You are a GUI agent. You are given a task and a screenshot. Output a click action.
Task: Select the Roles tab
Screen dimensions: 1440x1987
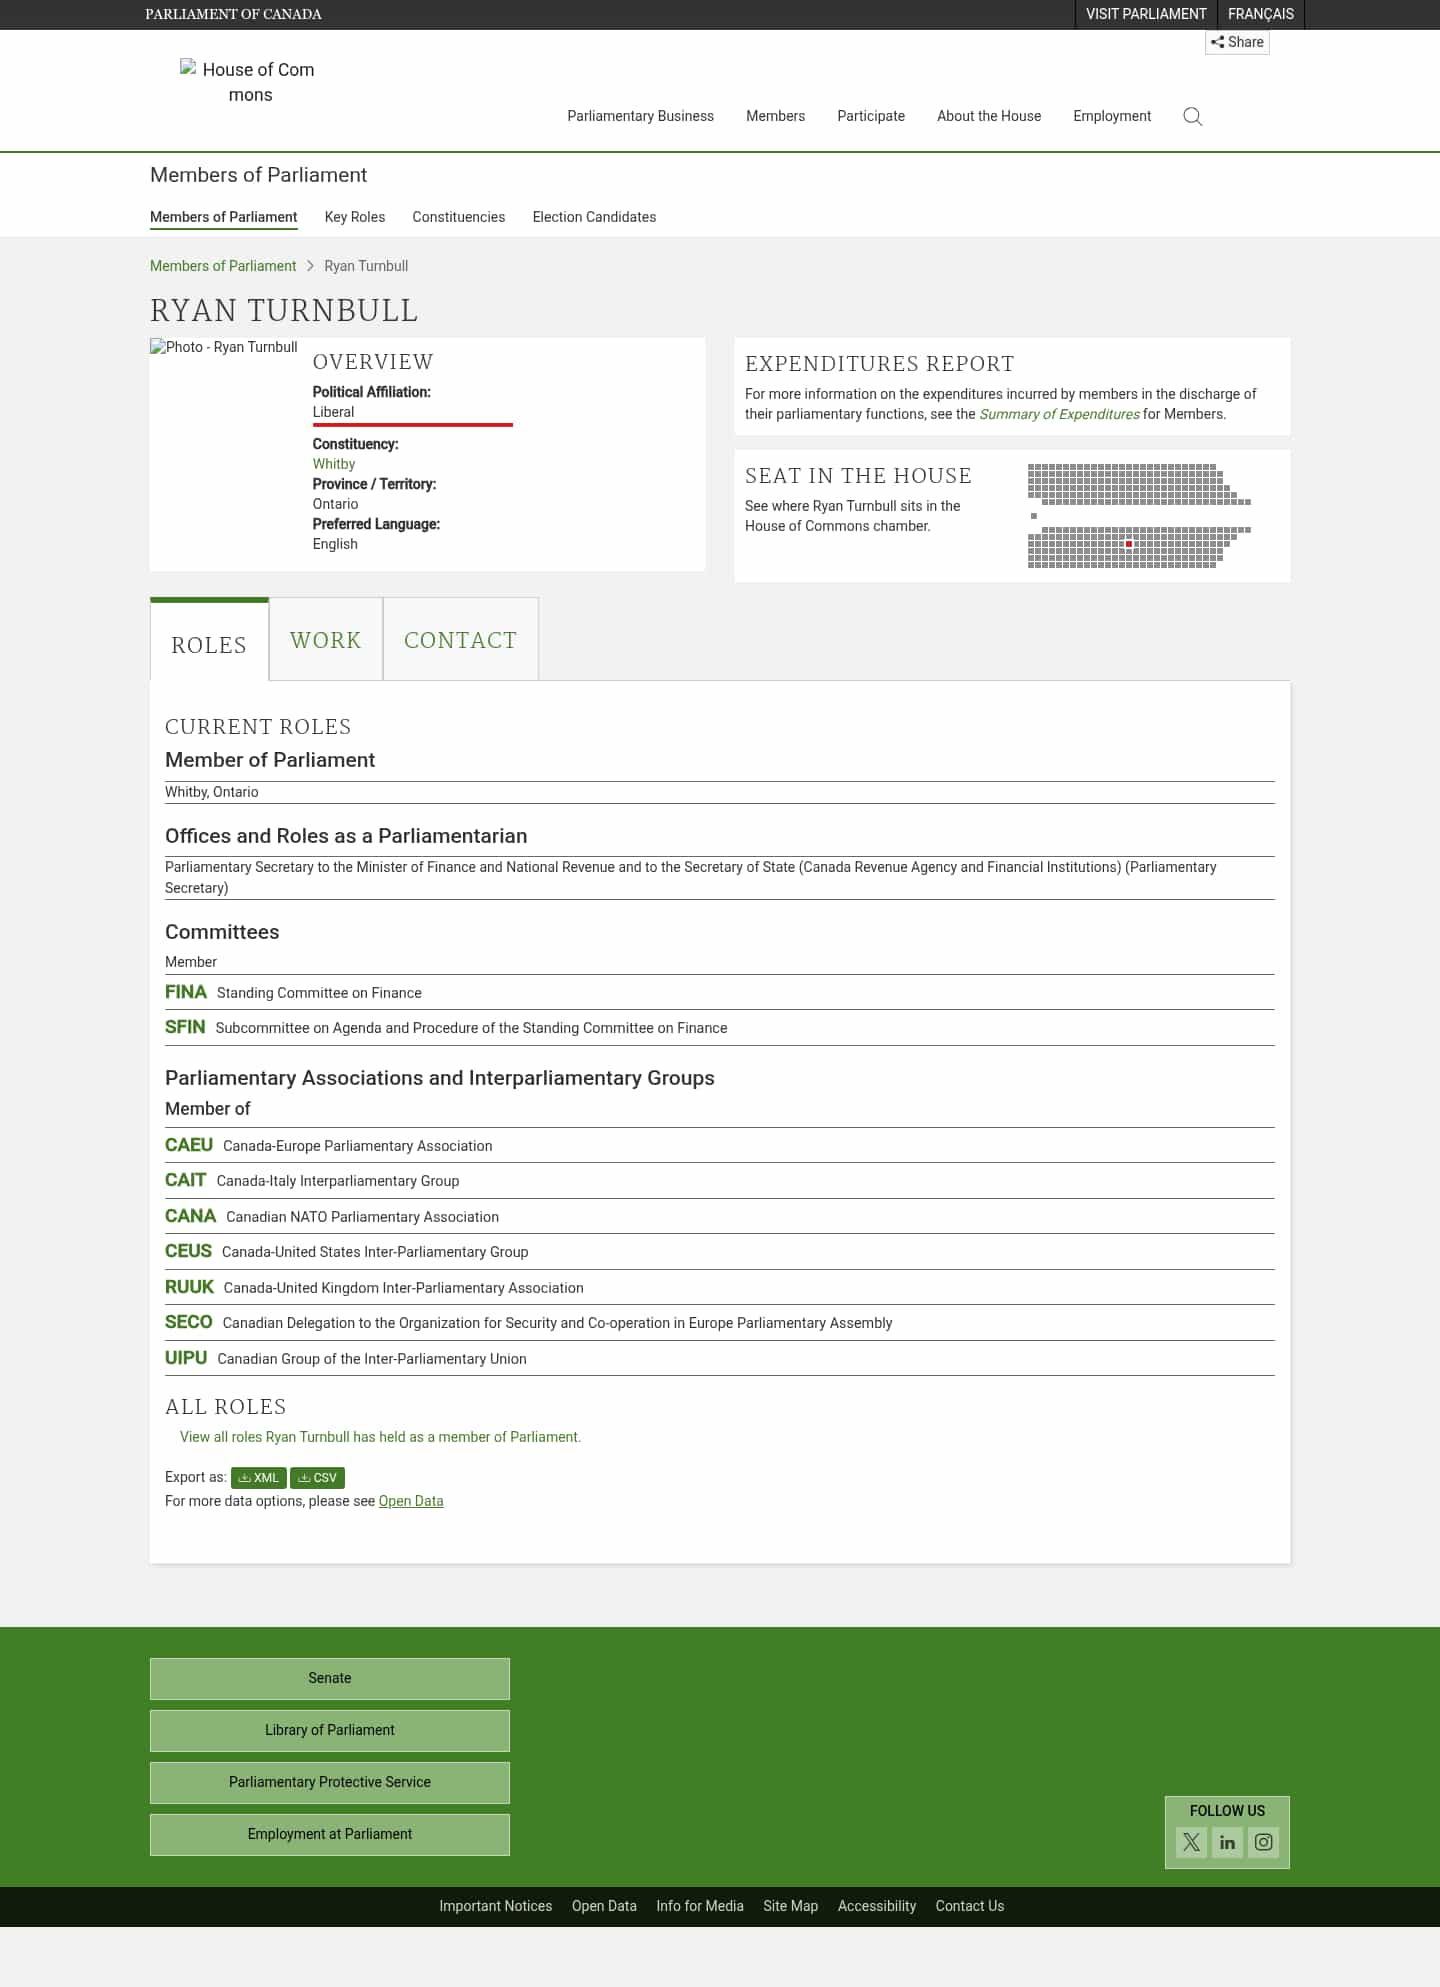209,642
